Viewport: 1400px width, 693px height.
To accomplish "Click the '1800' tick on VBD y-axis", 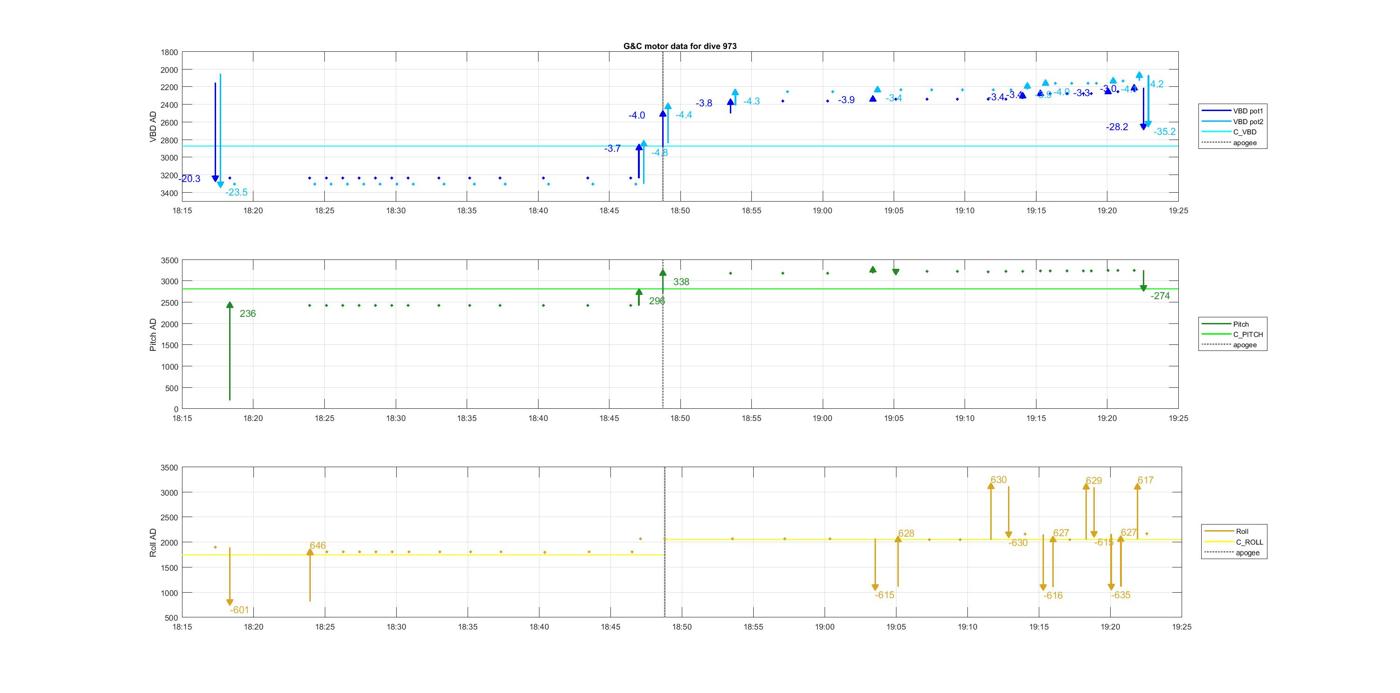I will click(x=169, y=52).
